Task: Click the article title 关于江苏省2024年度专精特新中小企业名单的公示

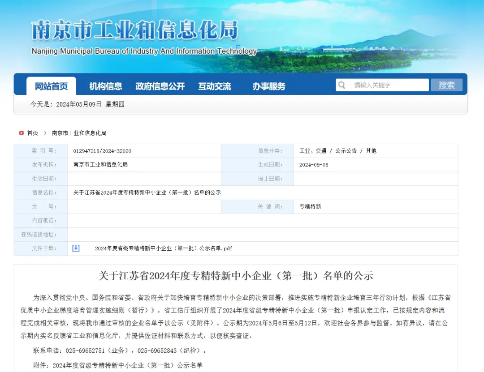Action: coord(236,276)
